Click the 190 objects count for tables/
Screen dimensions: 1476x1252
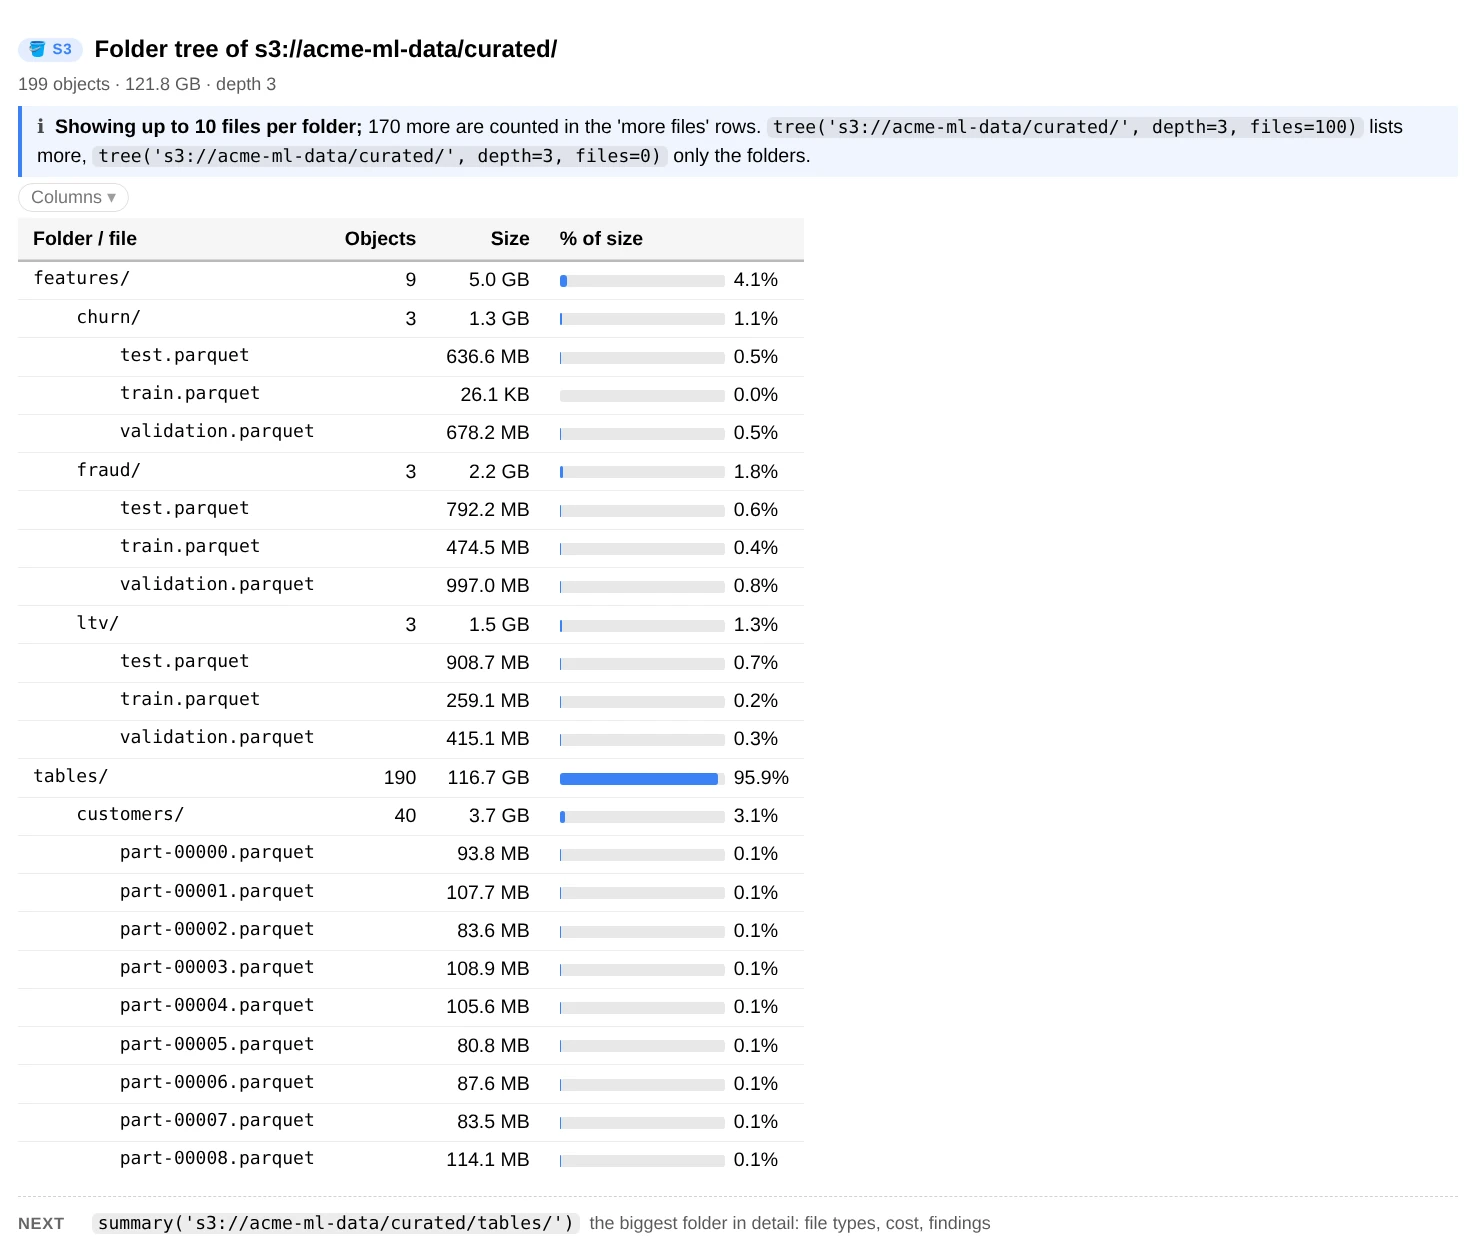click(400, 778)
